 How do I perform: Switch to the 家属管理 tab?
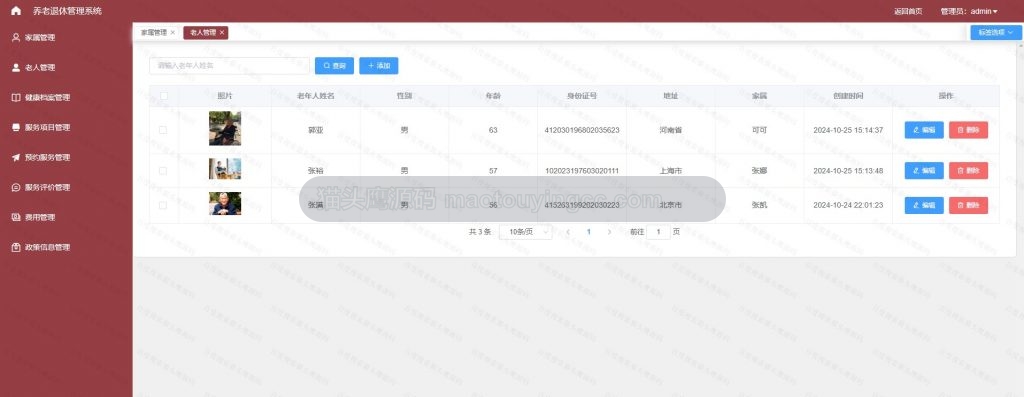pos(155,32)
